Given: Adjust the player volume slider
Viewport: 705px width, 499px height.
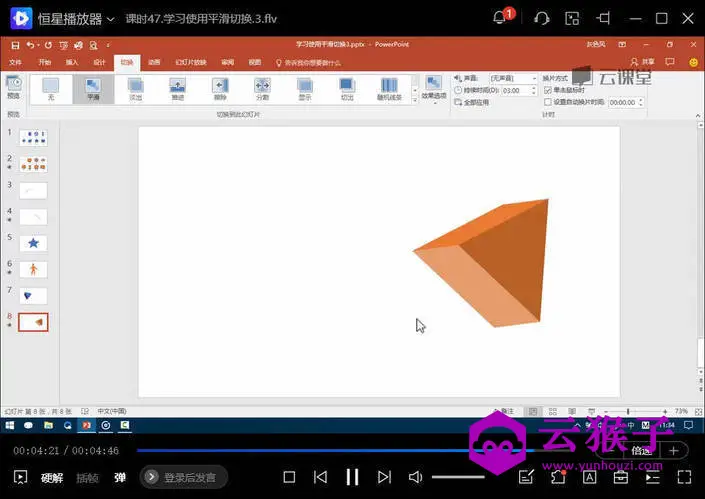Looking at the screenshot, I should coord(458,477).
